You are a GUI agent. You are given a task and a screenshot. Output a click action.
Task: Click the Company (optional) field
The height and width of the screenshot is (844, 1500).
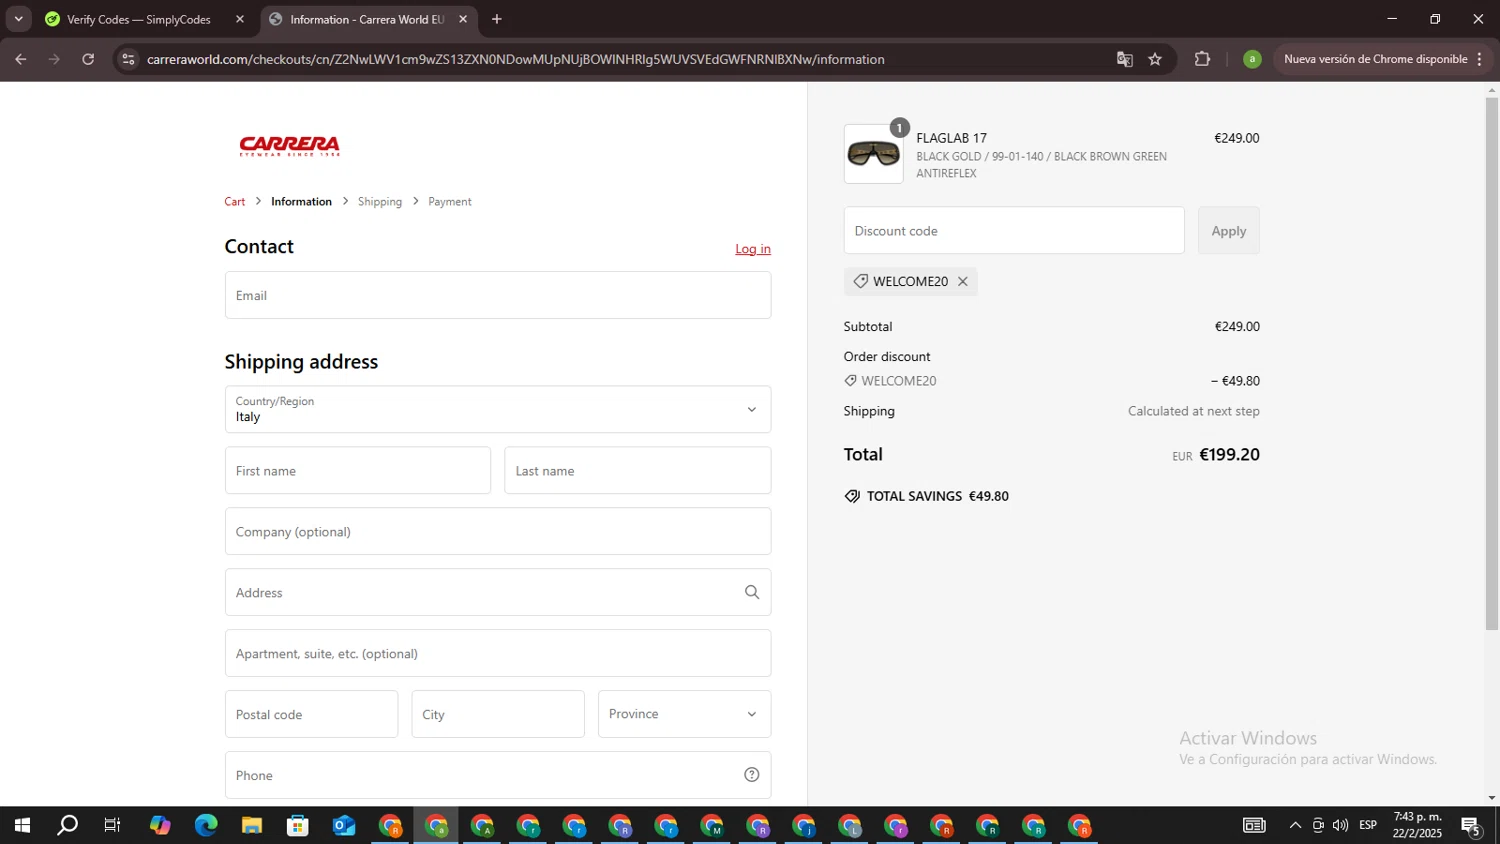tap(498, 532)
